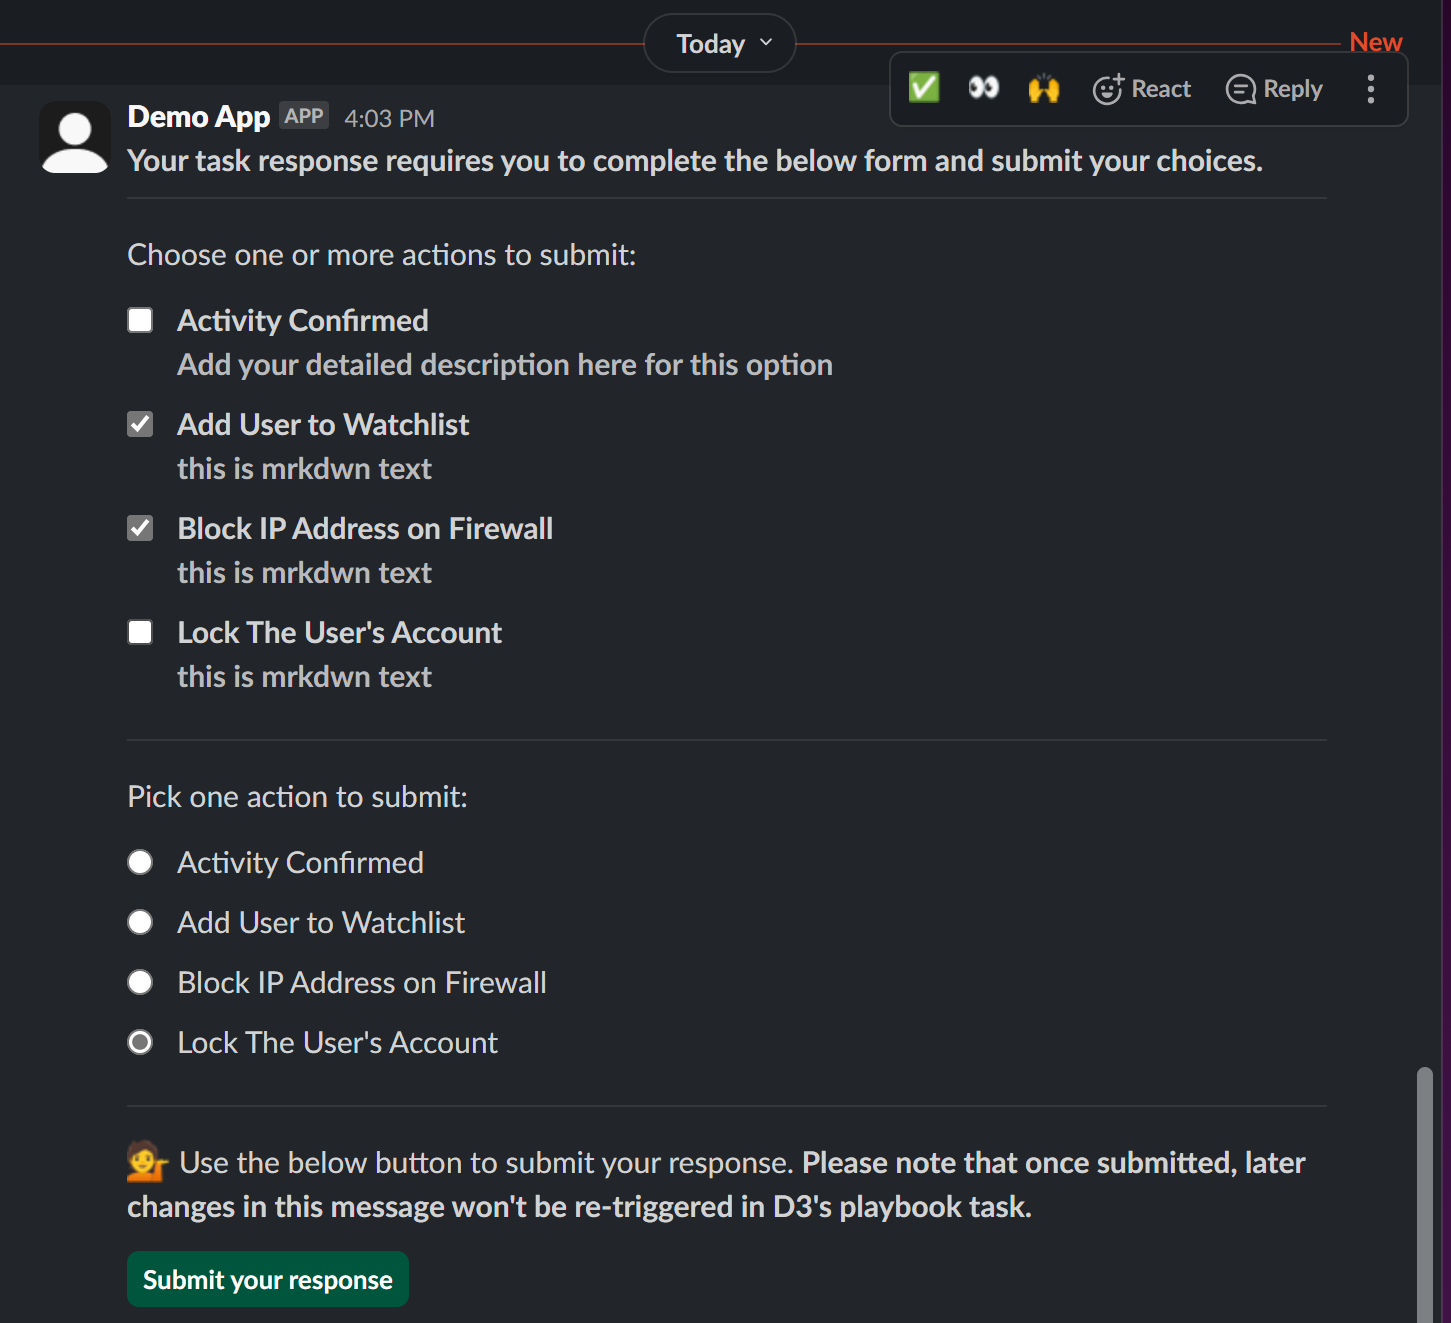React with the white check mark emoji
Viewport: 1451px width, 1323px height.
pos(924,88)
